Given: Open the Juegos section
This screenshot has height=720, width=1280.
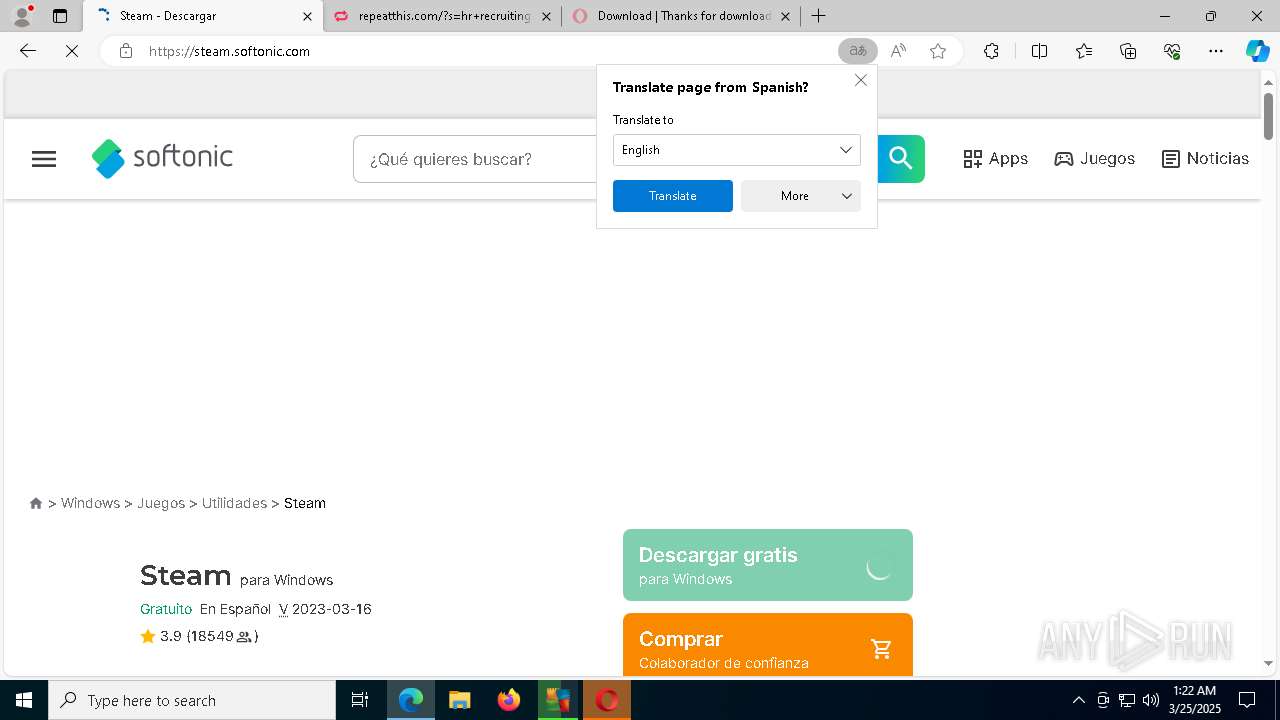Looking at the screenshot, I should click(1095, 158).
